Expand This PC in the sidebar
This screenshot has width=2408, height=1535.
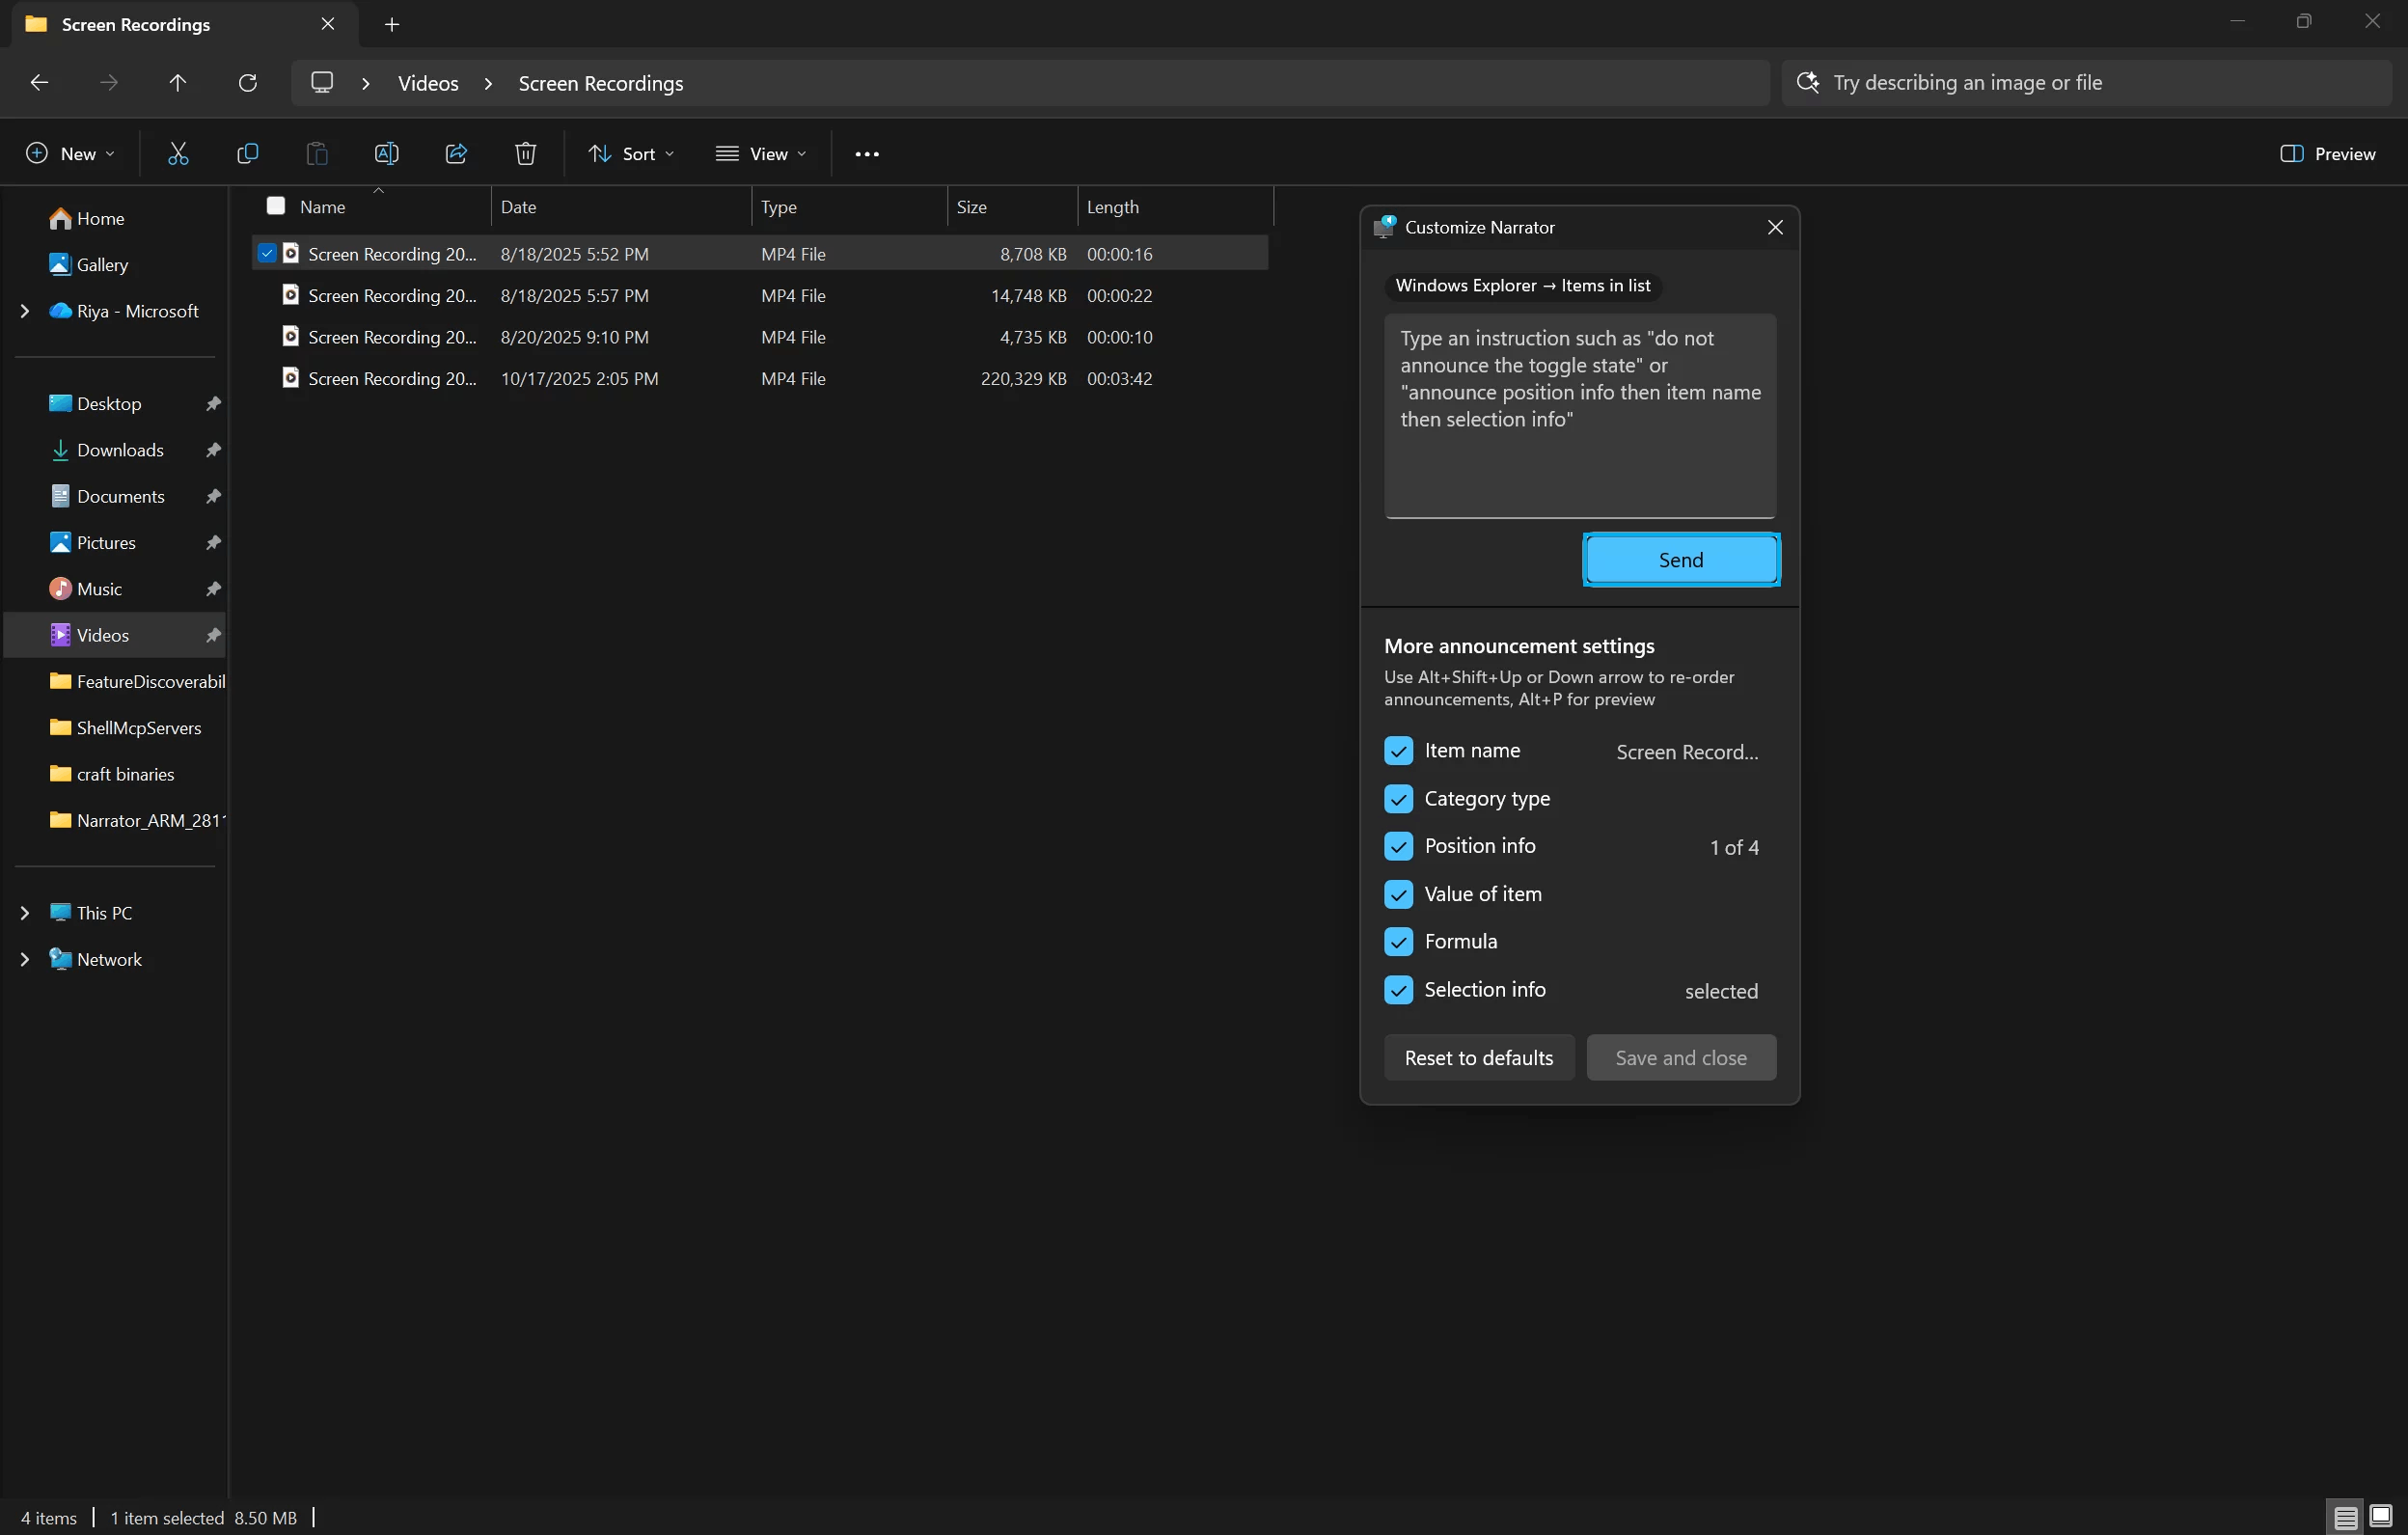[x=25, y=912]
